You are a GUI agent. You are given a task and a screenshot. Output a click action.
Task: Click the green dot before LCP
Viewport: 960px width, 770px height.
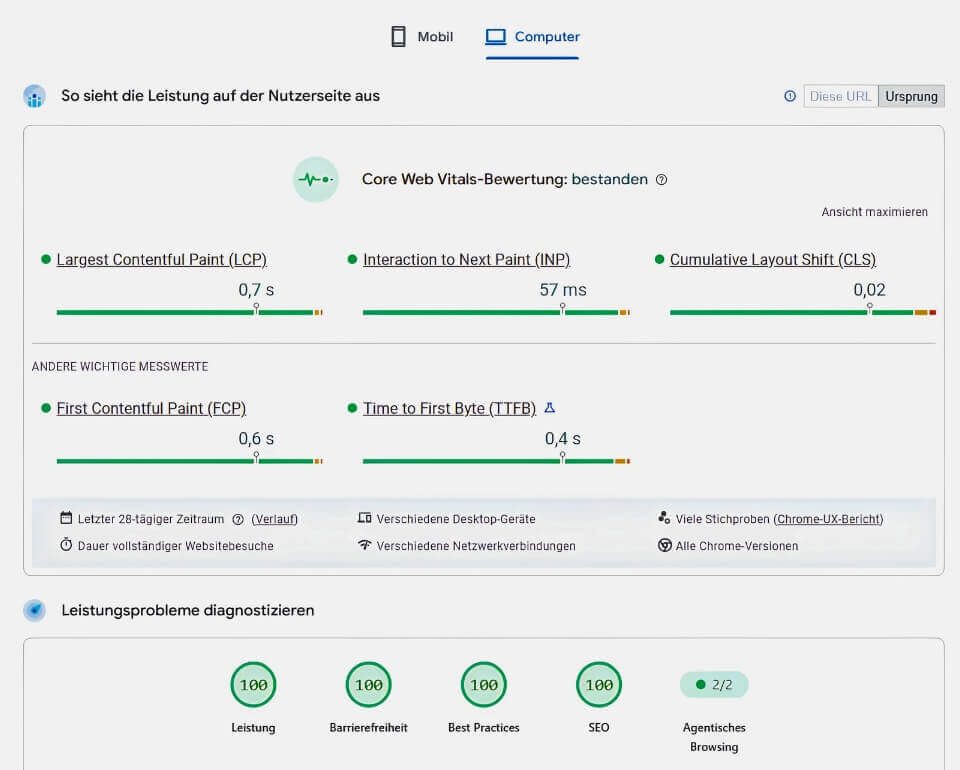pos(45,260)
